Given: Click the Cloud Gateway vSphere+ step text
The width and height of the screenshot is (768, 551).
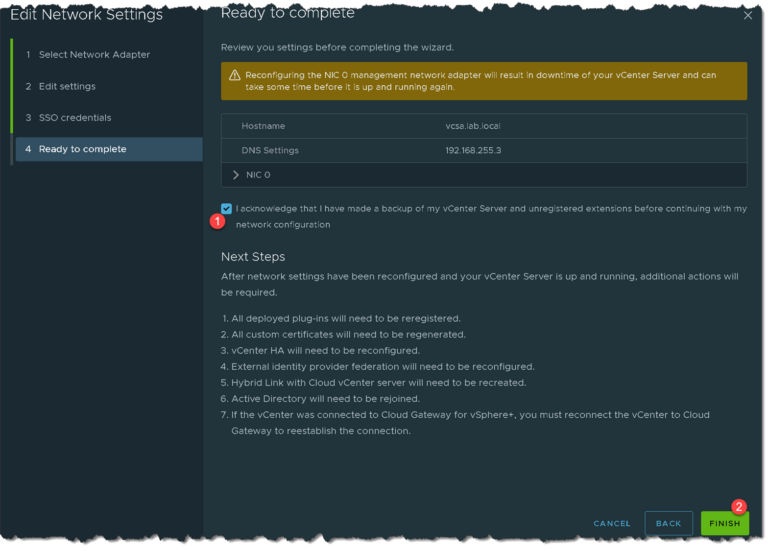Looking at the screenshot, I should (x=470, y=423).
